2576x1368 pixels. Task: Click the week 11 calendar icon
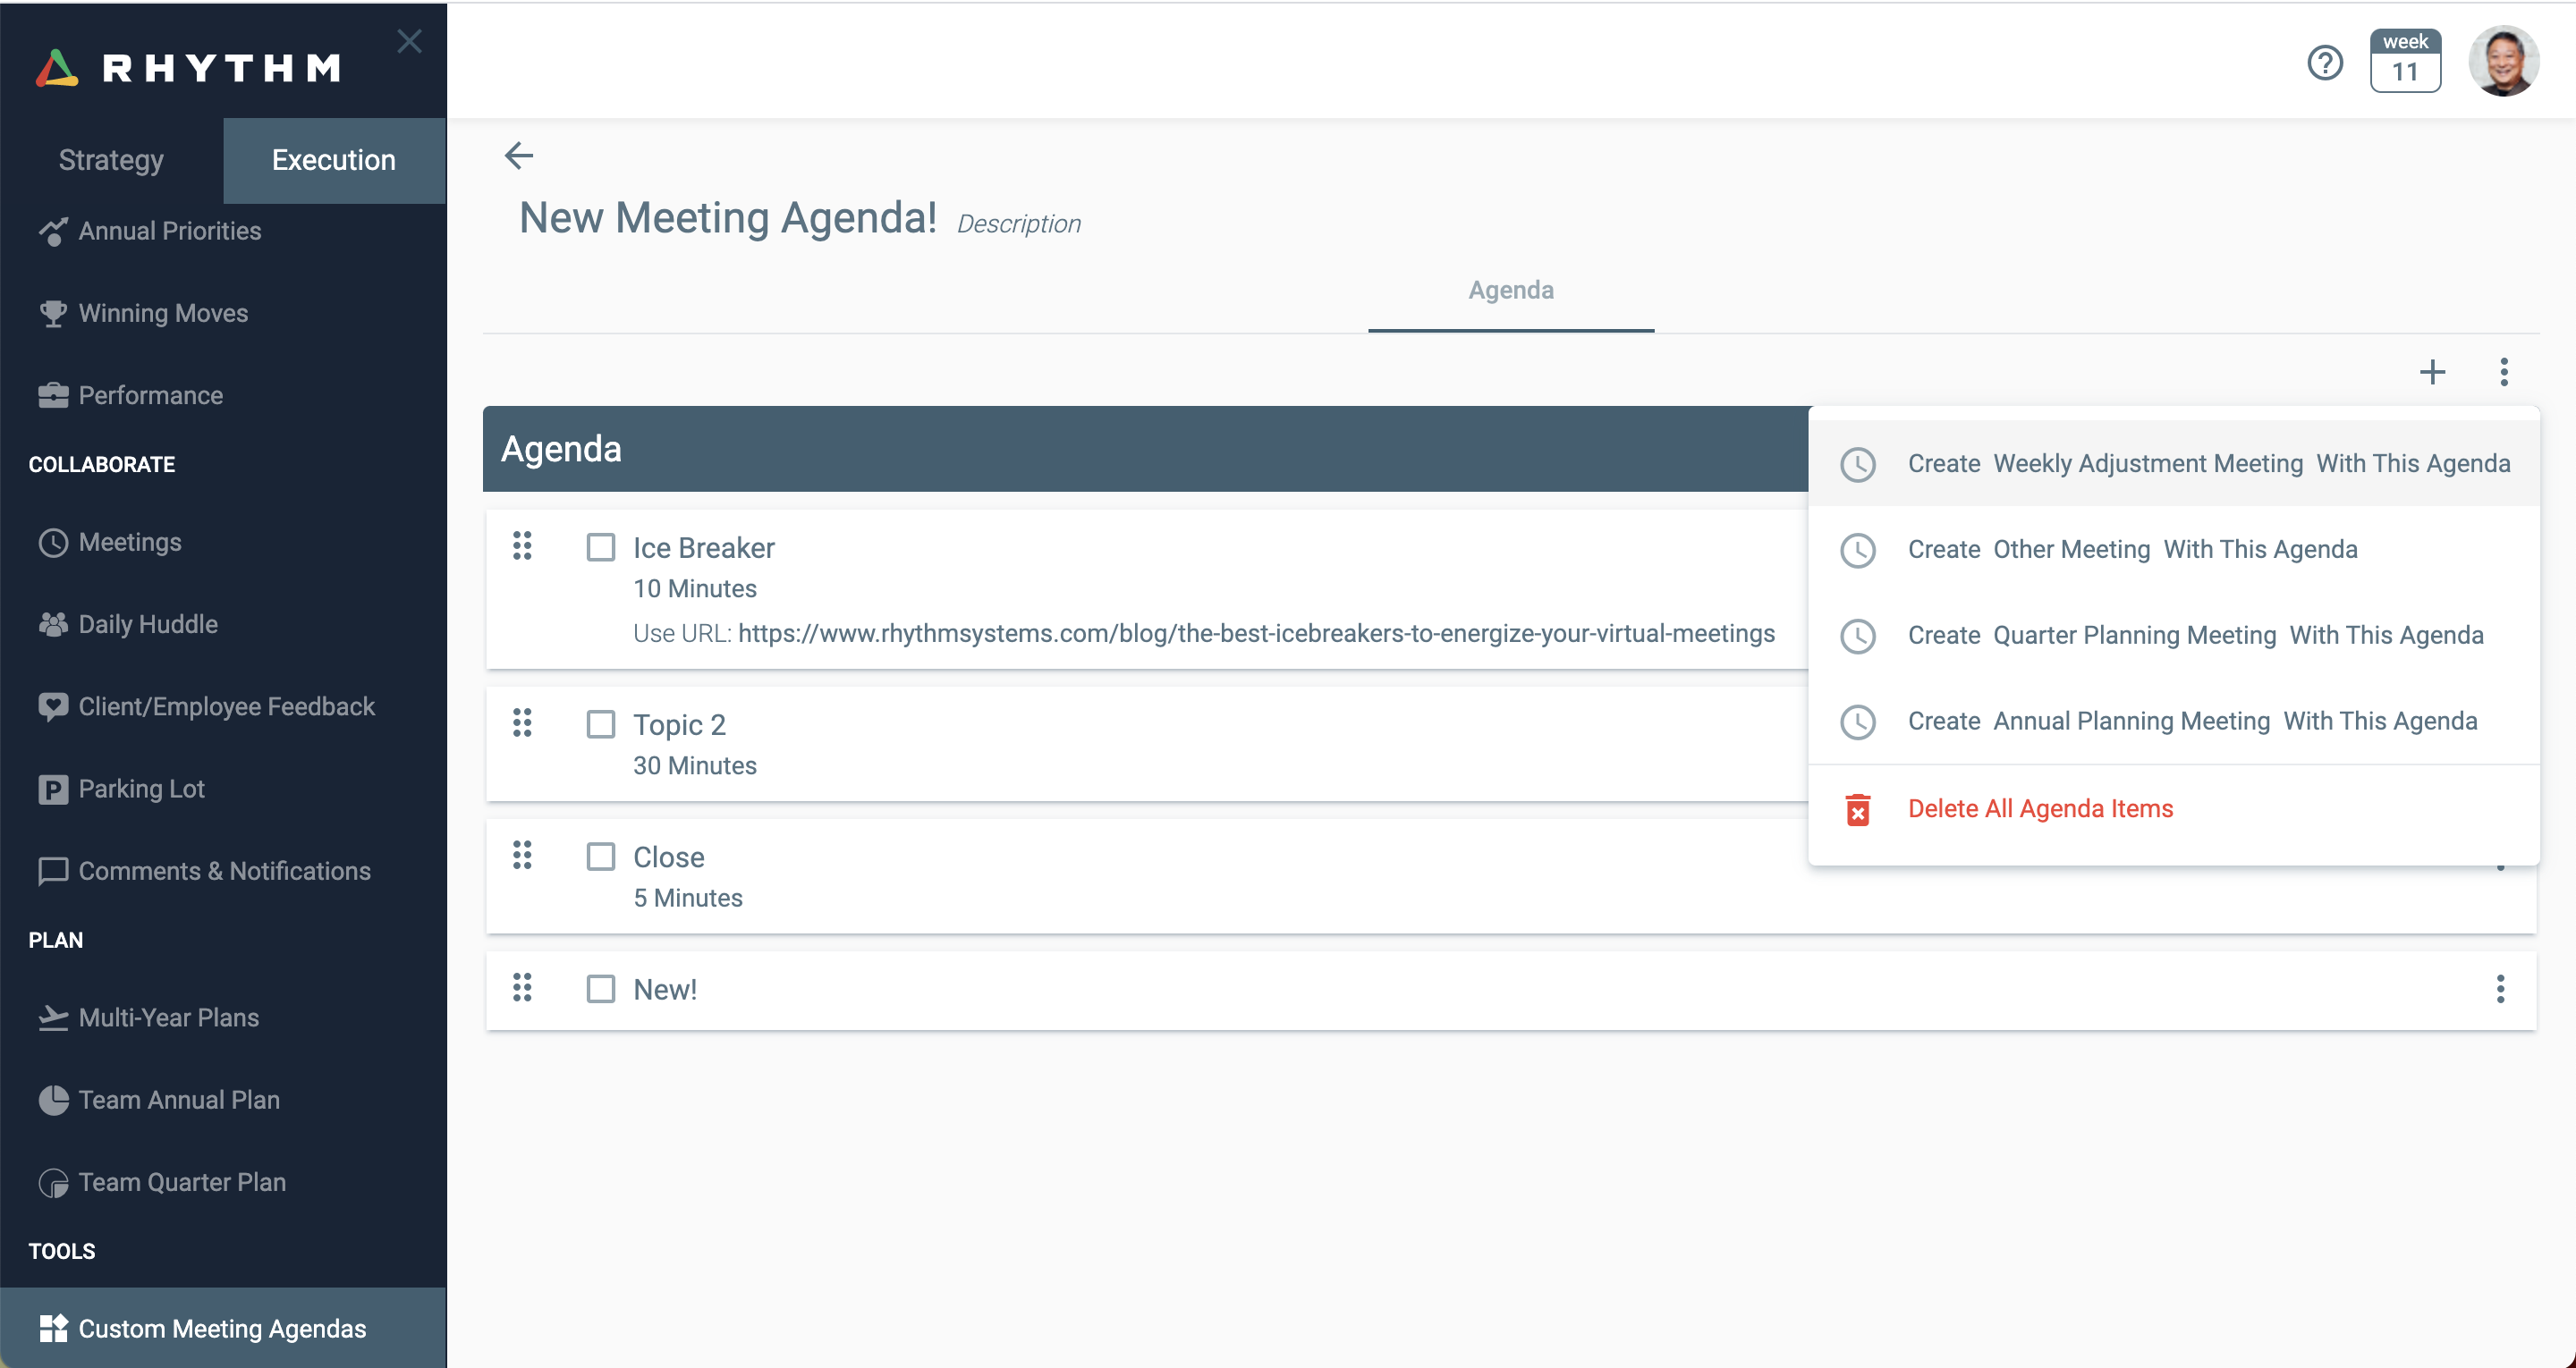tap(2405, 61)
